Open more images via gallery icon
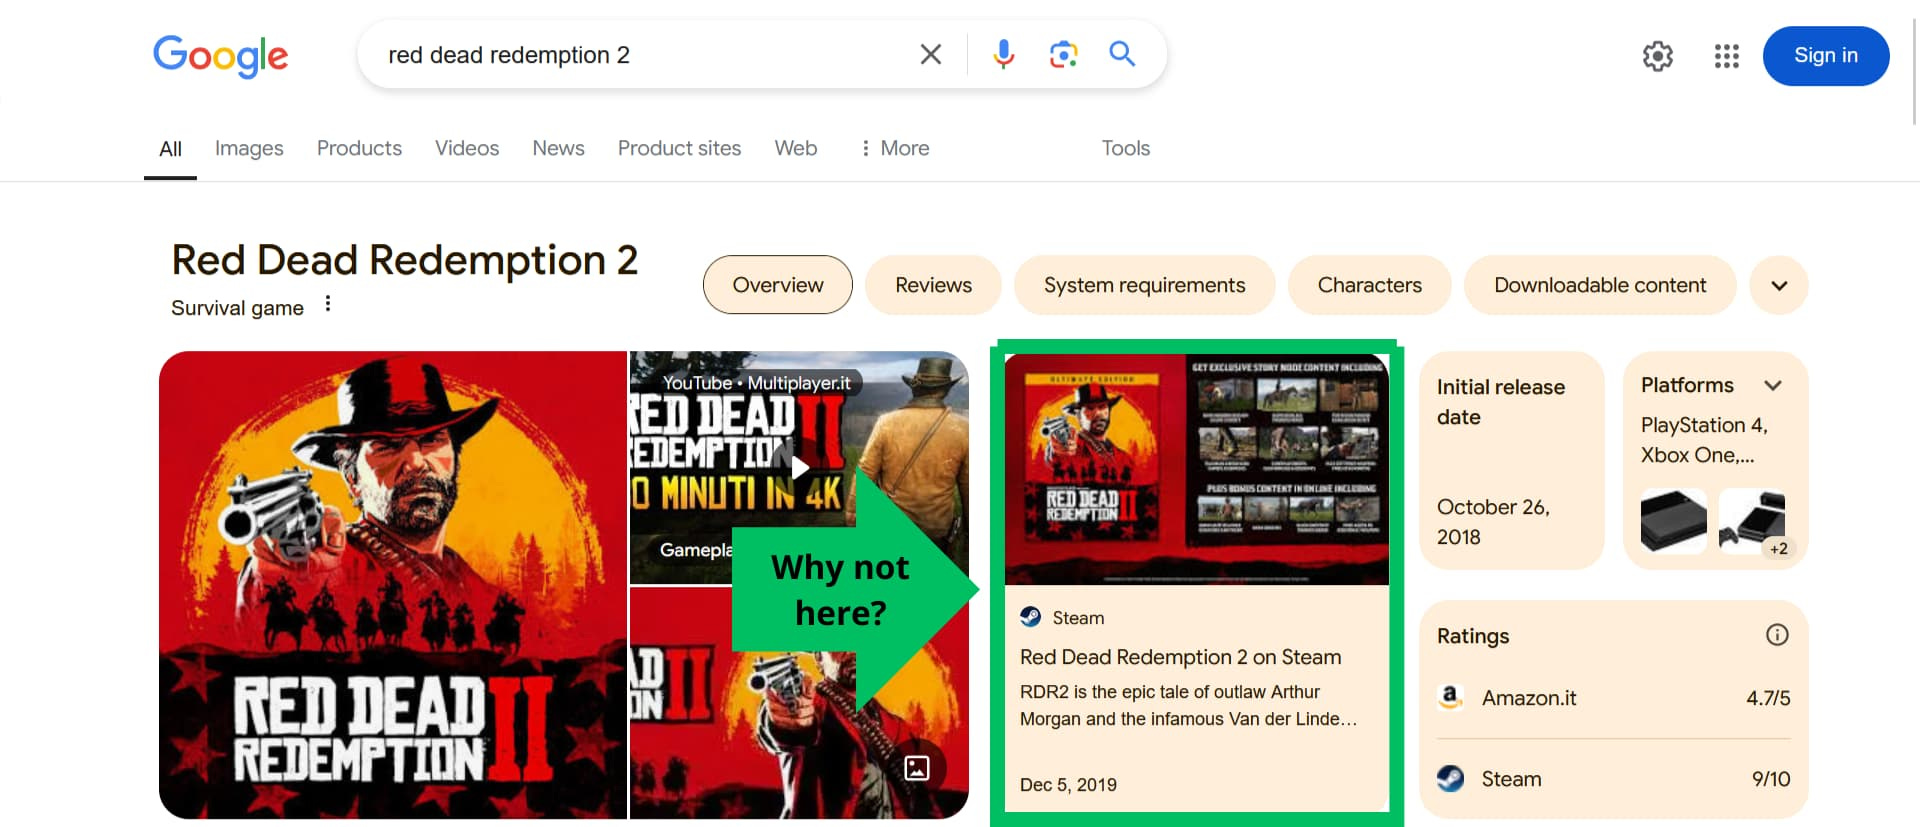Image resolution: width=1920 pixels, height=827 pixels. [917, 768]
